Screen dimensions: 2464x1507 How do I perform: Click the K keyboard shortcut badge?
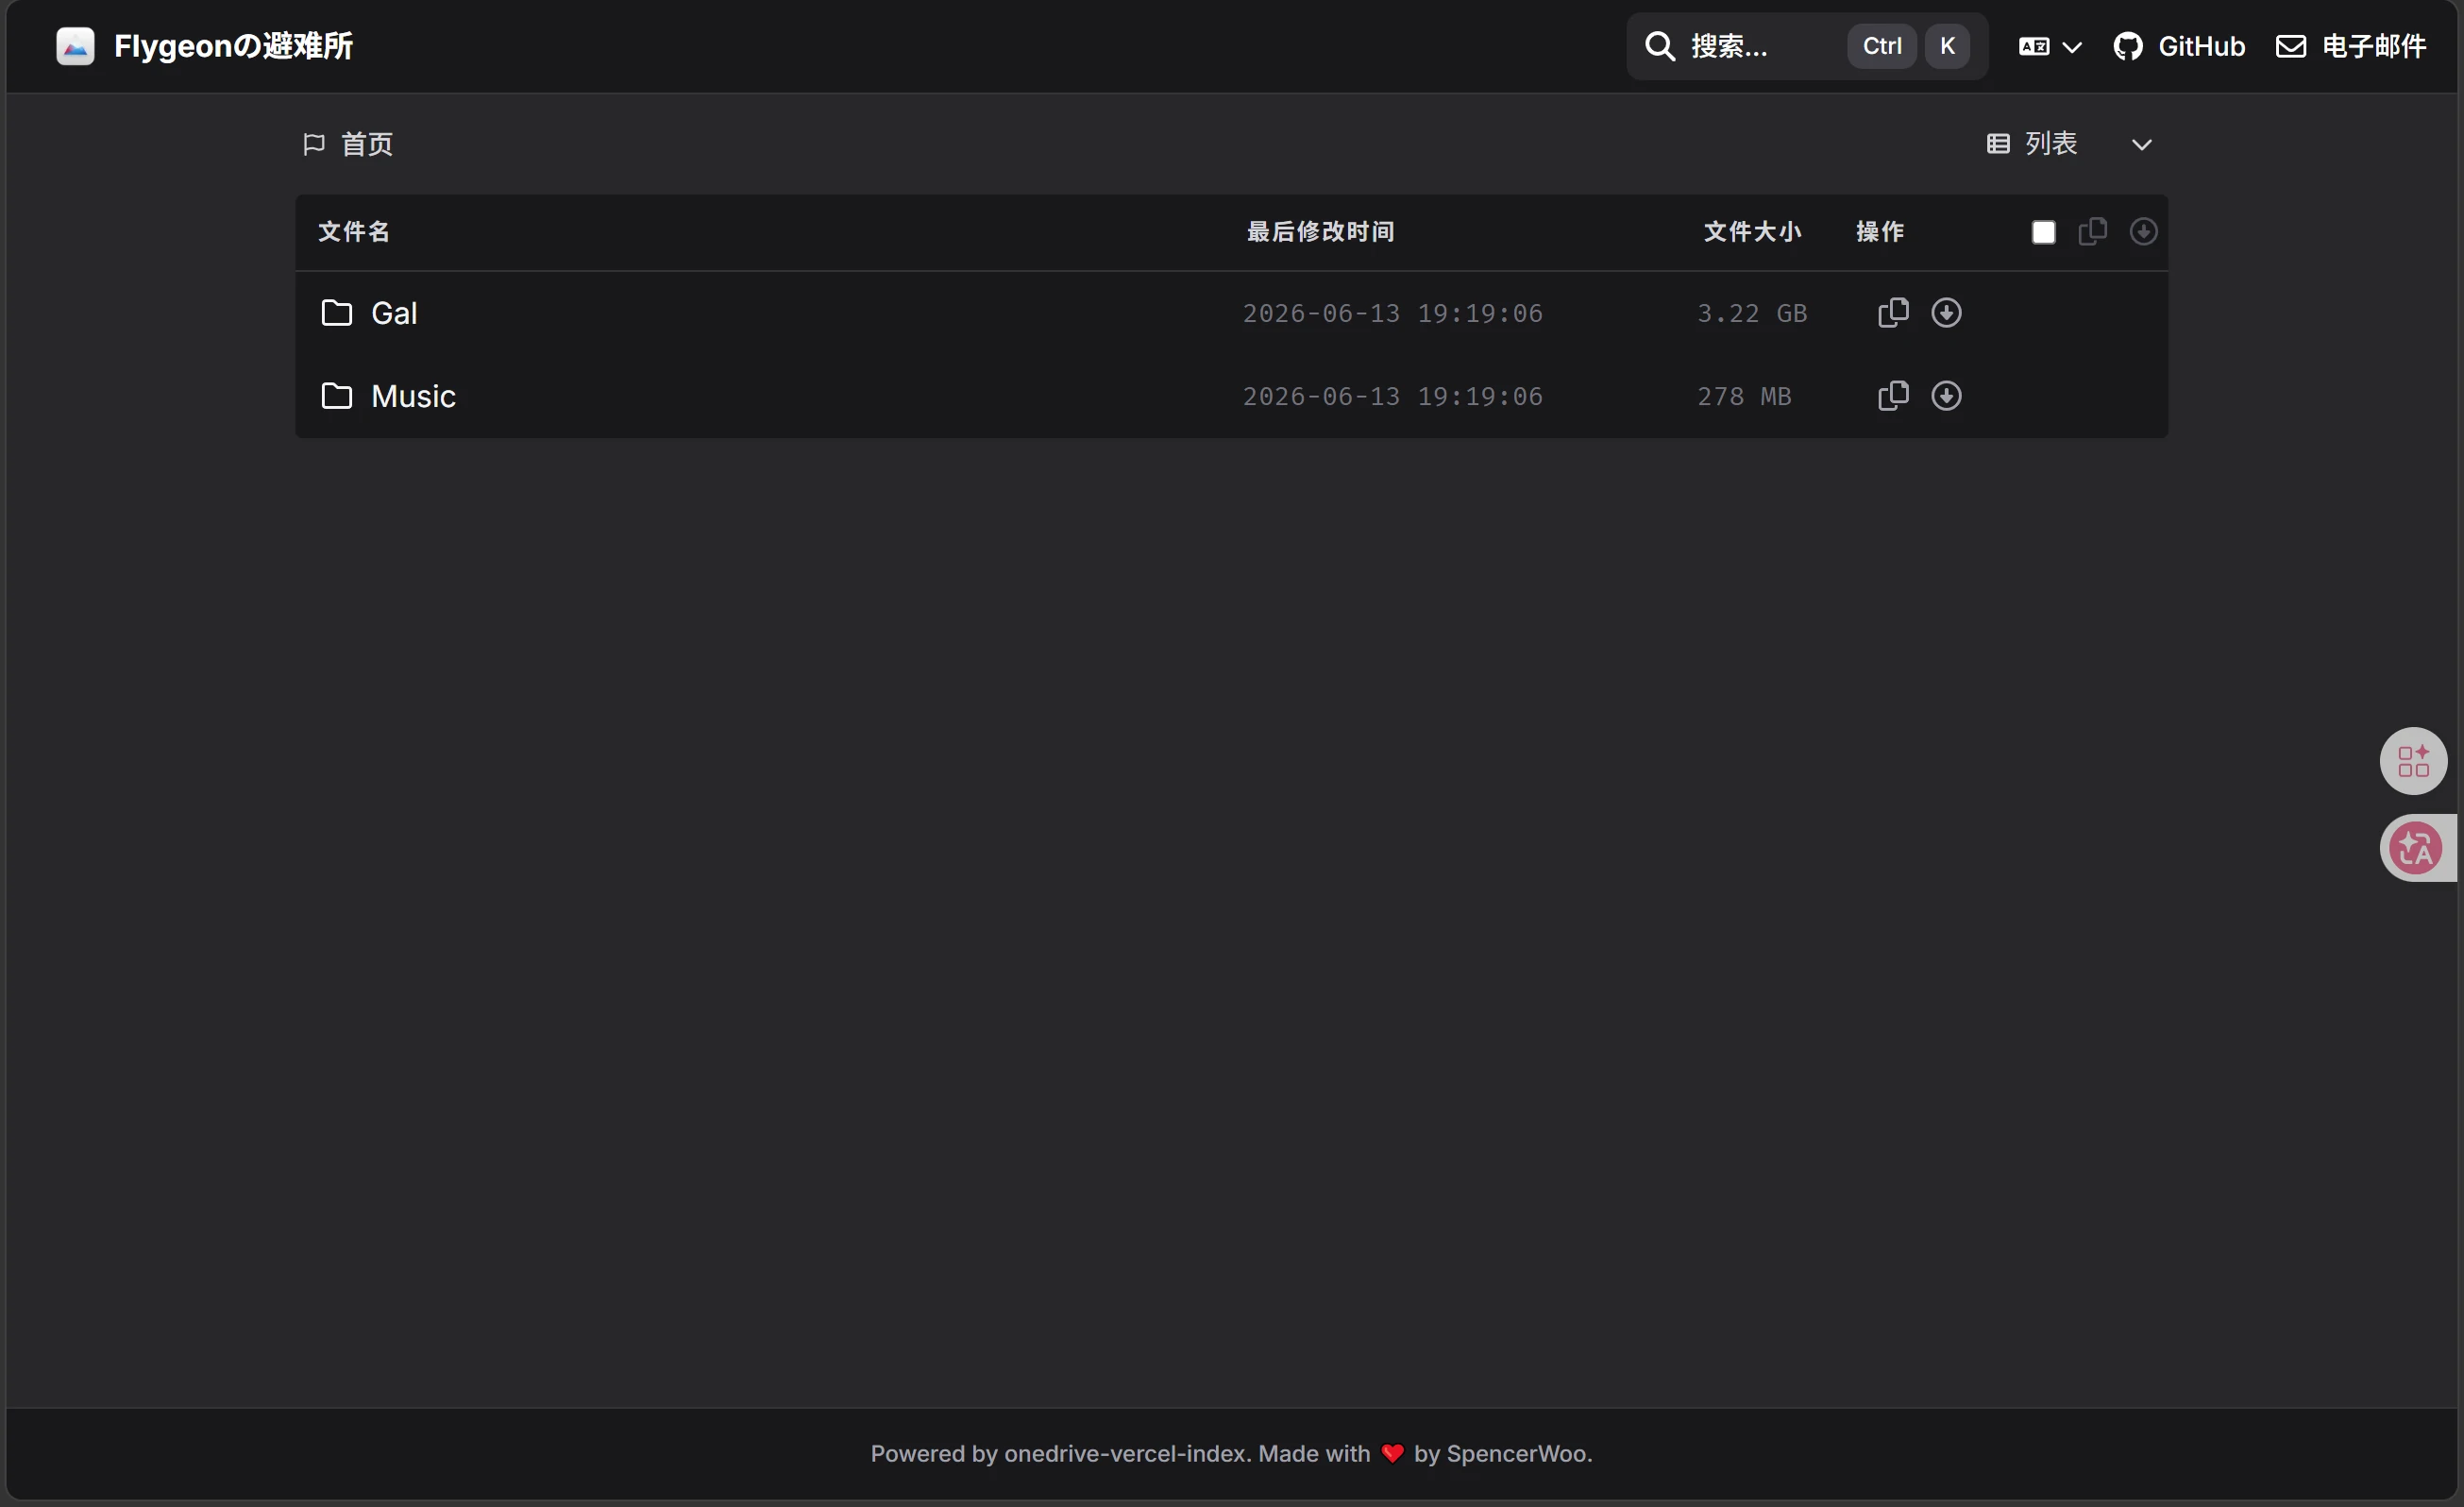(x=1946, y=46)
